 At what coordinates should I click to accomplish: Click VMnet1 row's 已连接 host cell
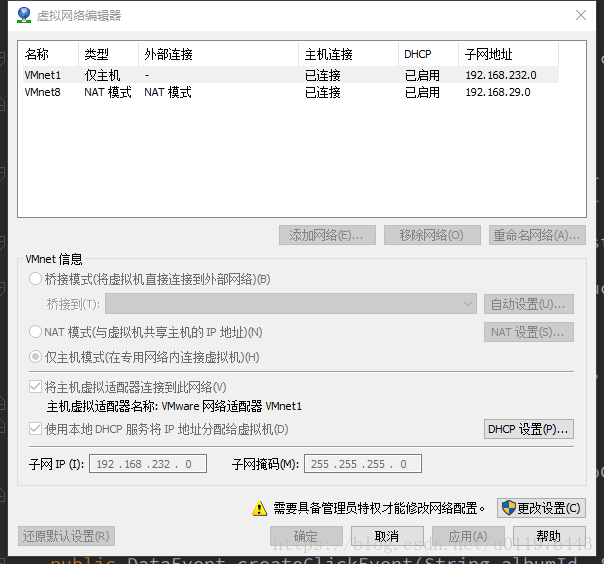pyautogui.click(x=323, y=75)
